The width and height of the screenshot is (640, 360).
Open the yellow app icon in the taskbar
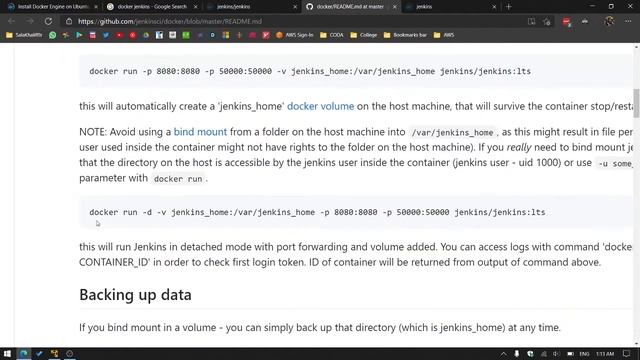[54, 353]
